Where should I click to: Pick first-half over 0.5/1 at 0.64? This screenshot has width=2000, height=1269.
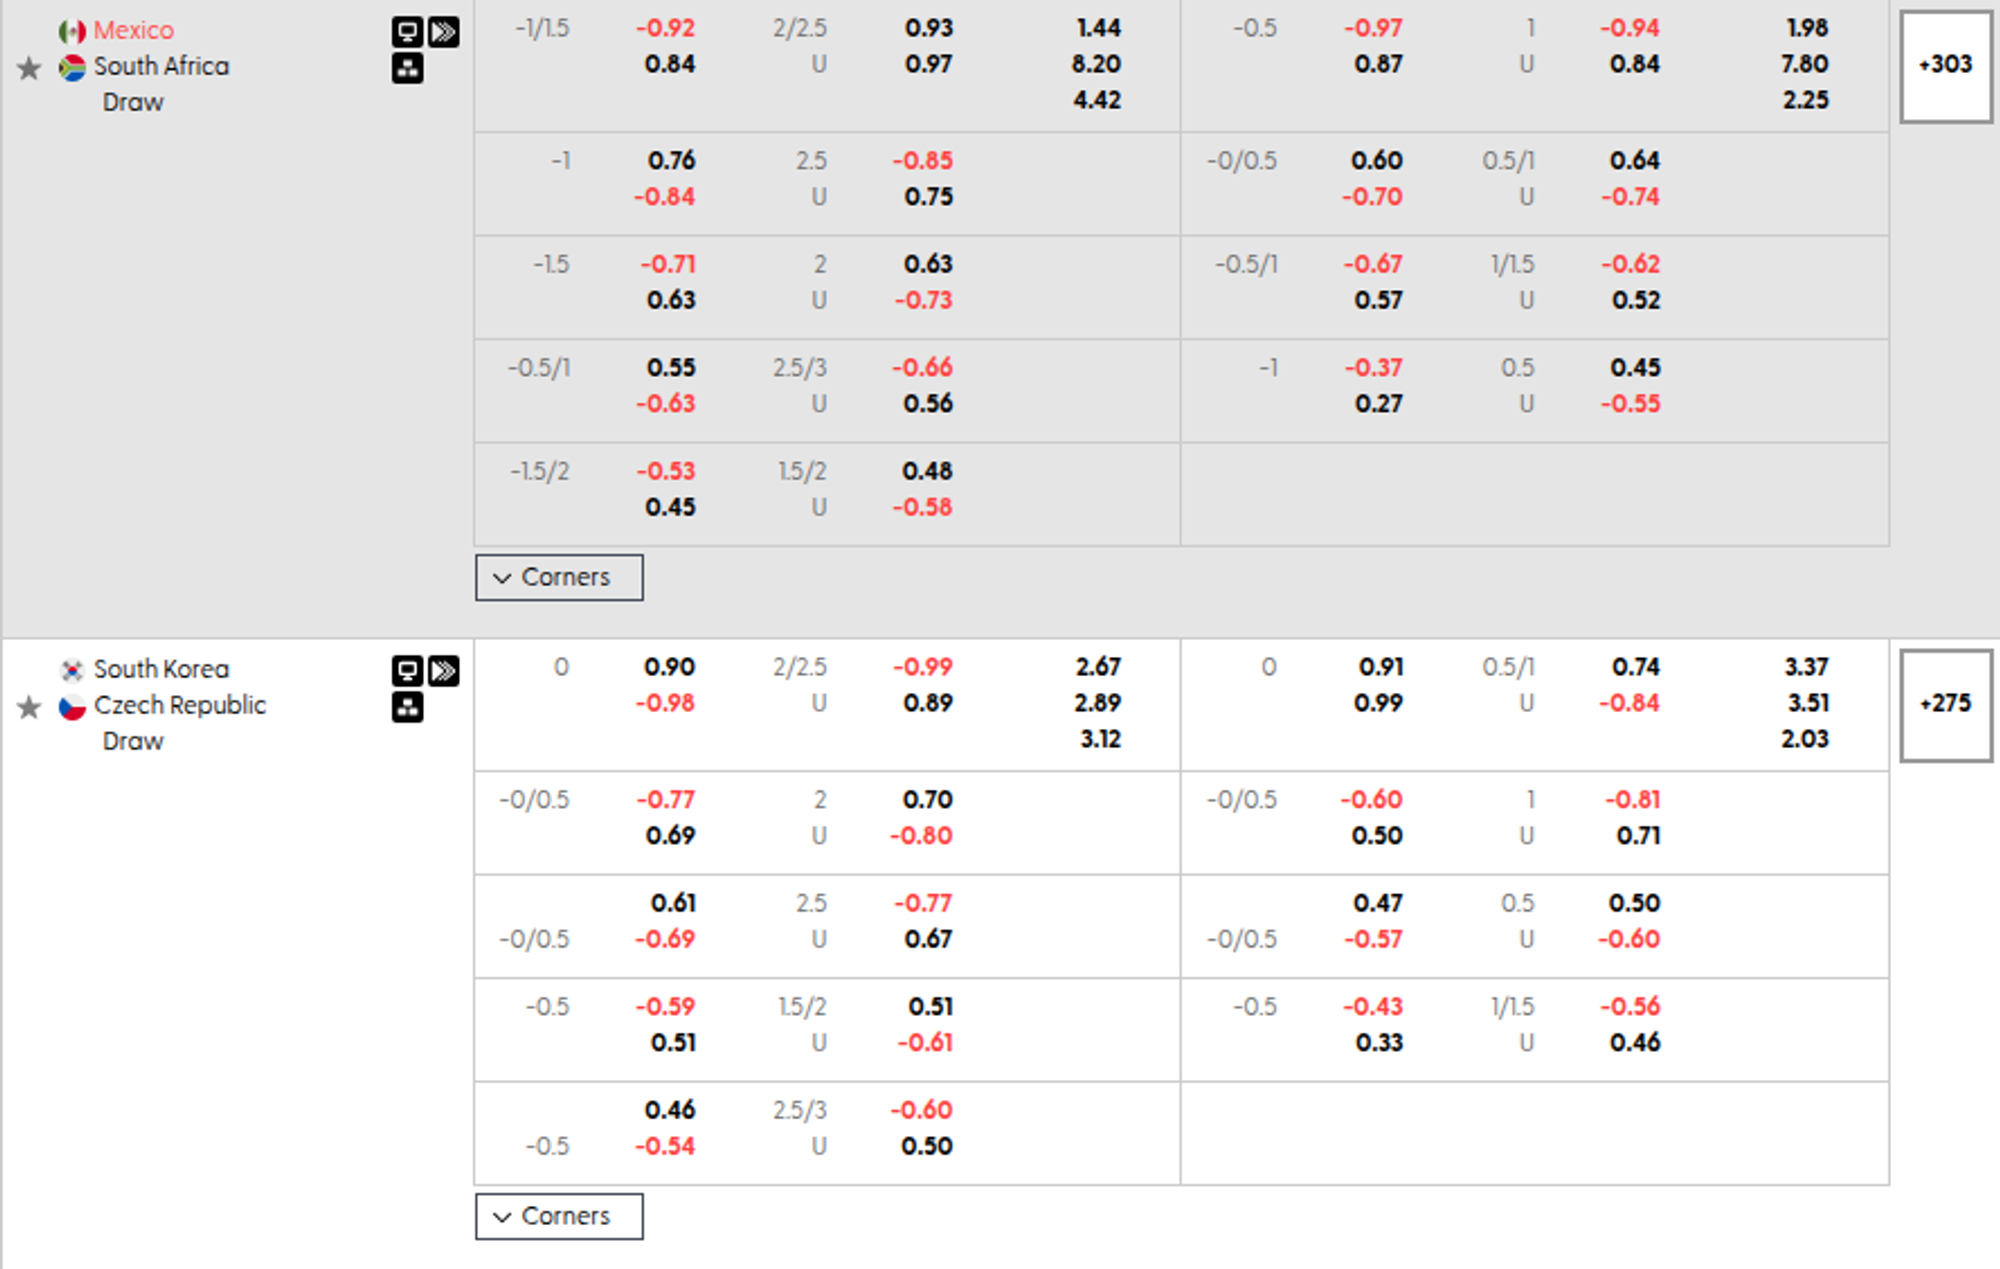point(1635,161)
